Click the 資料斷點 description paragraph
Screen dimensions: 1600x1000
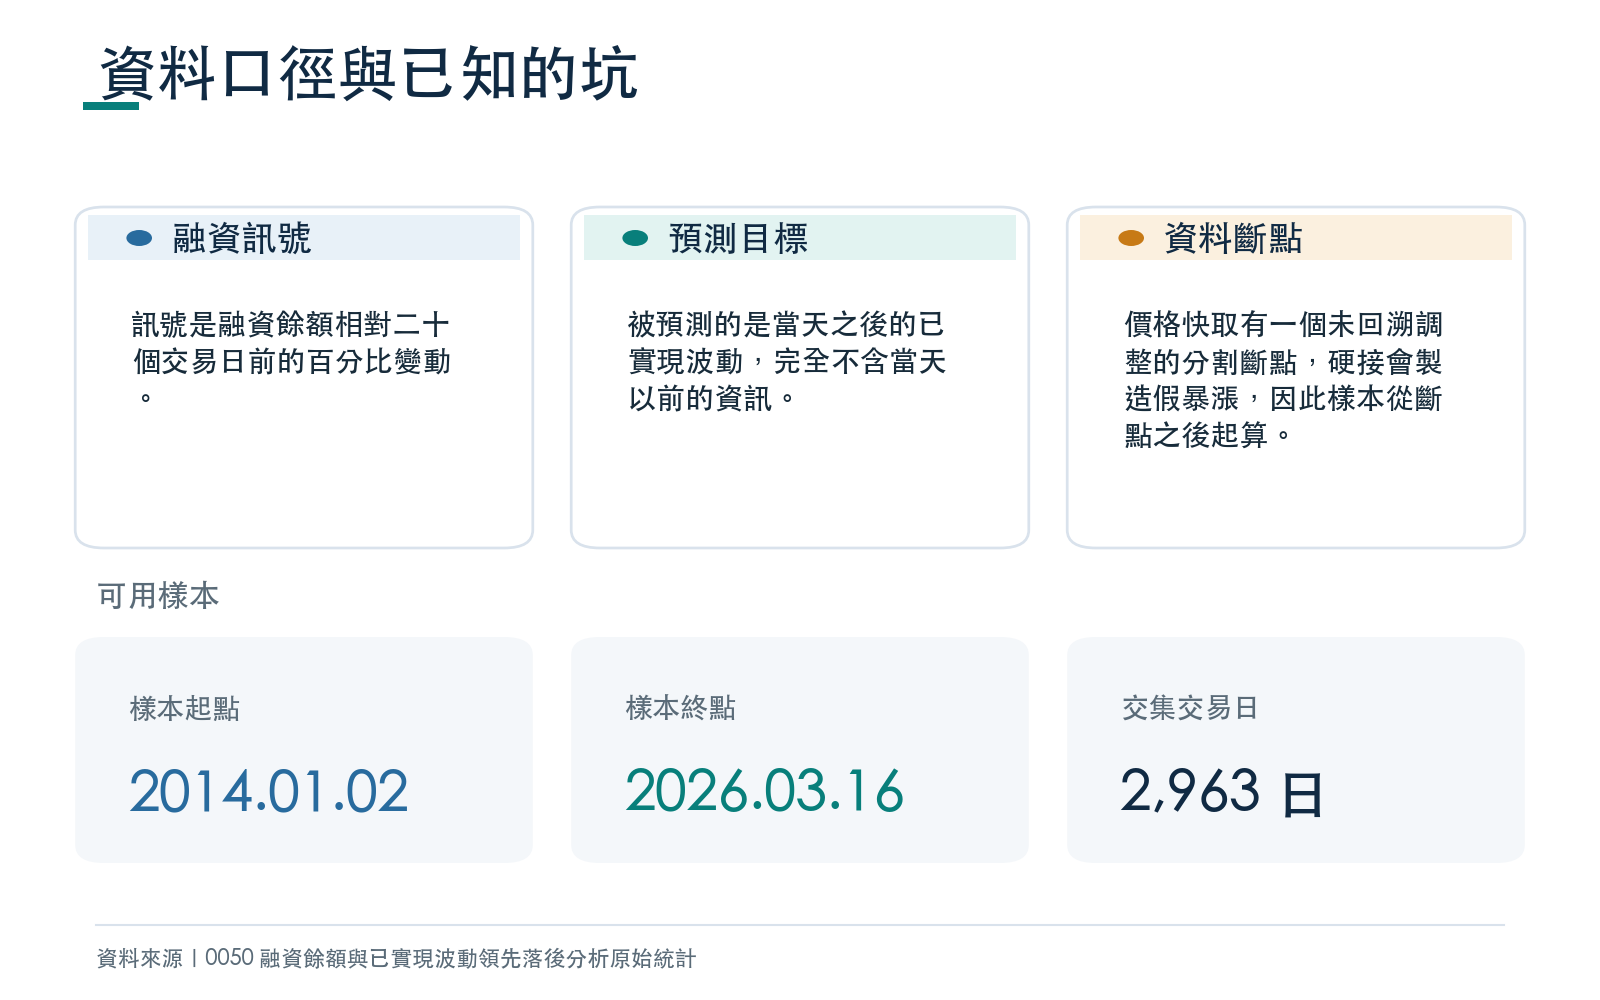(1283, 379)
